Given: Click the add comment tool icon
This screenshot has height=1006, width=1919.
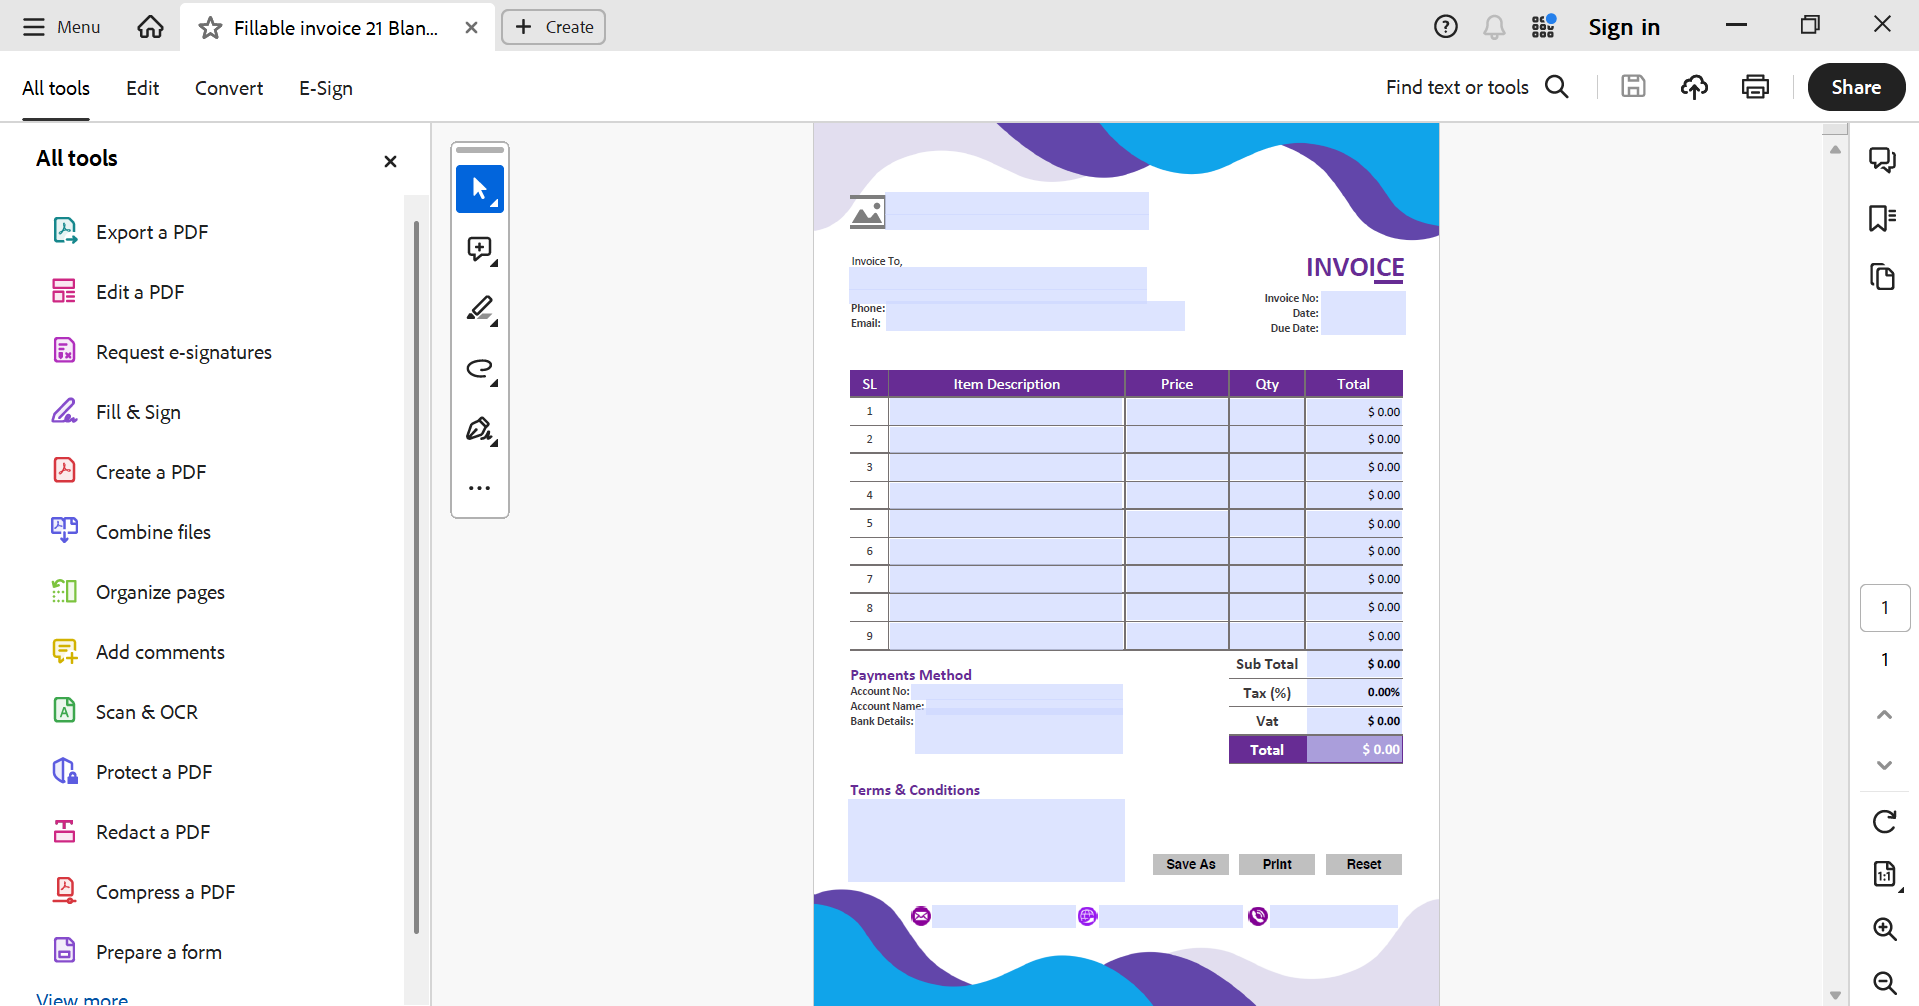Looking at the screenshot, I should tap(479, 249).
